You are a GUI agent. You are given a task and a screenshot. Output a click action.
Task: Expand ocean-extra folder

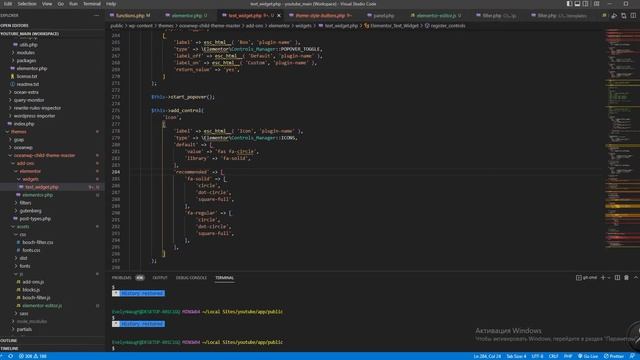point(26,92)
